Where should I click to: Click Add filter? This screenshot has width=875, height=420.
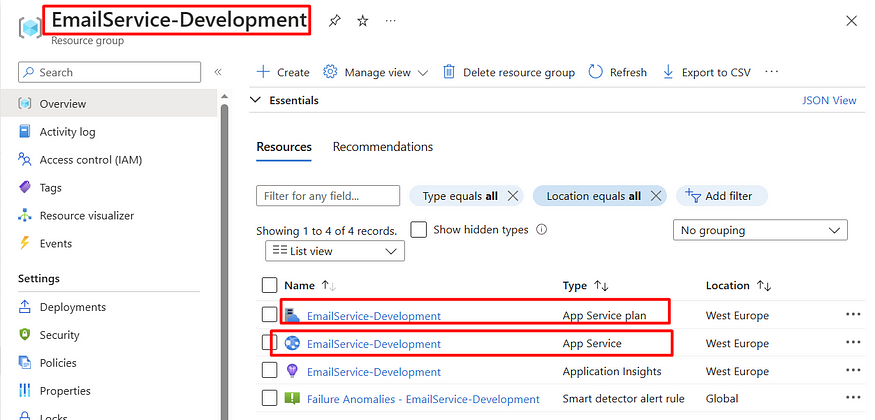722,196
